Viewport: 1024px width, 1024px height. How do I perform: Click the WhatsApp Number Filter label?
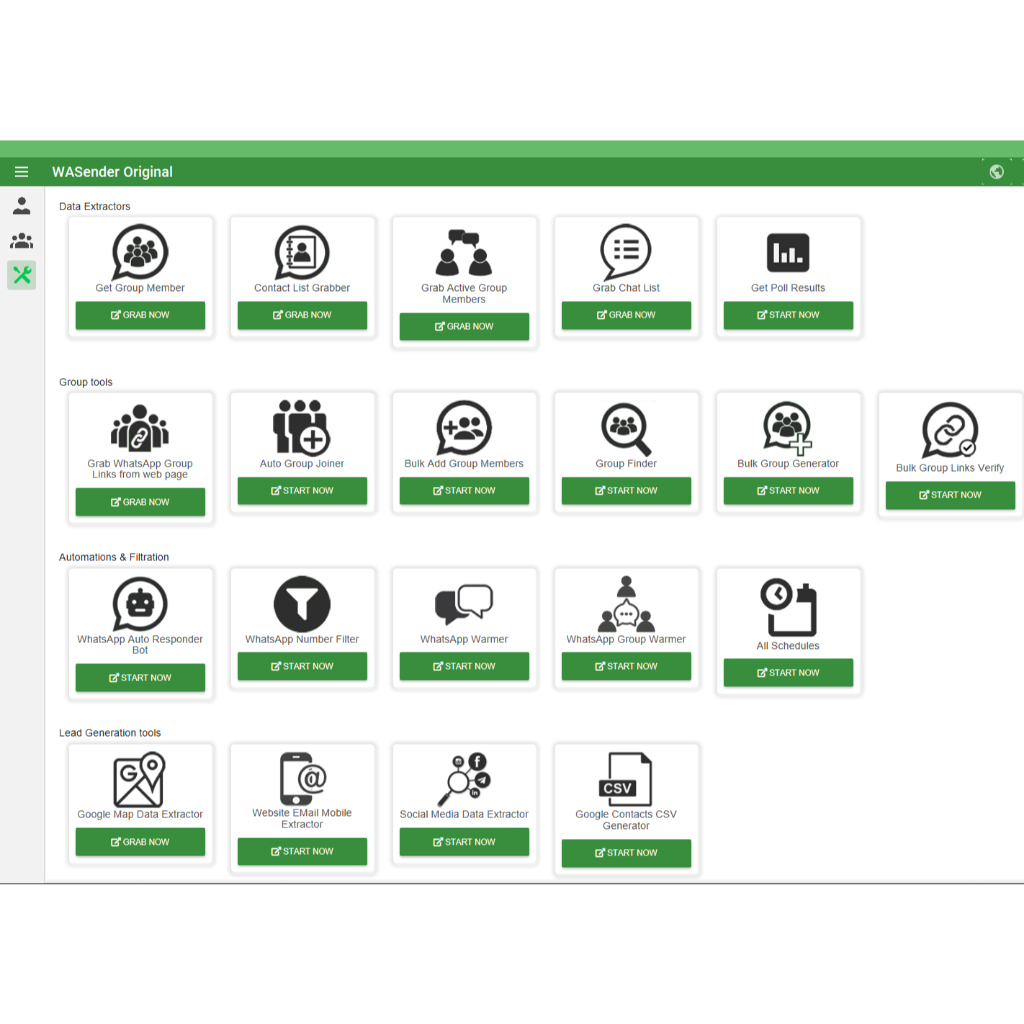tap(302, 639)
